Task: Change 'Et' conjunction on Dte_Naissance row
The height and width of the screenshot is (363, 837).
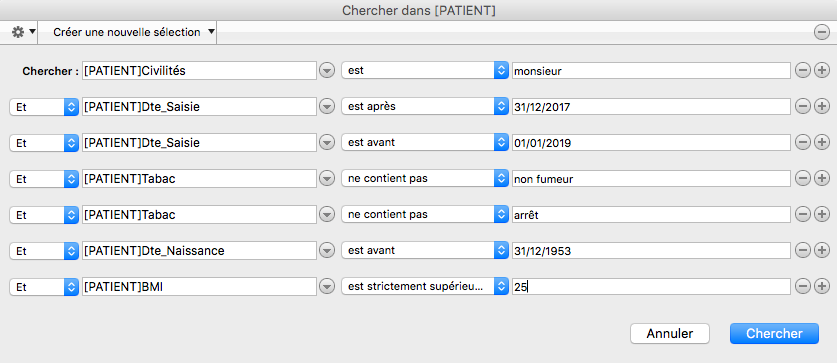Action: [44, 250]
